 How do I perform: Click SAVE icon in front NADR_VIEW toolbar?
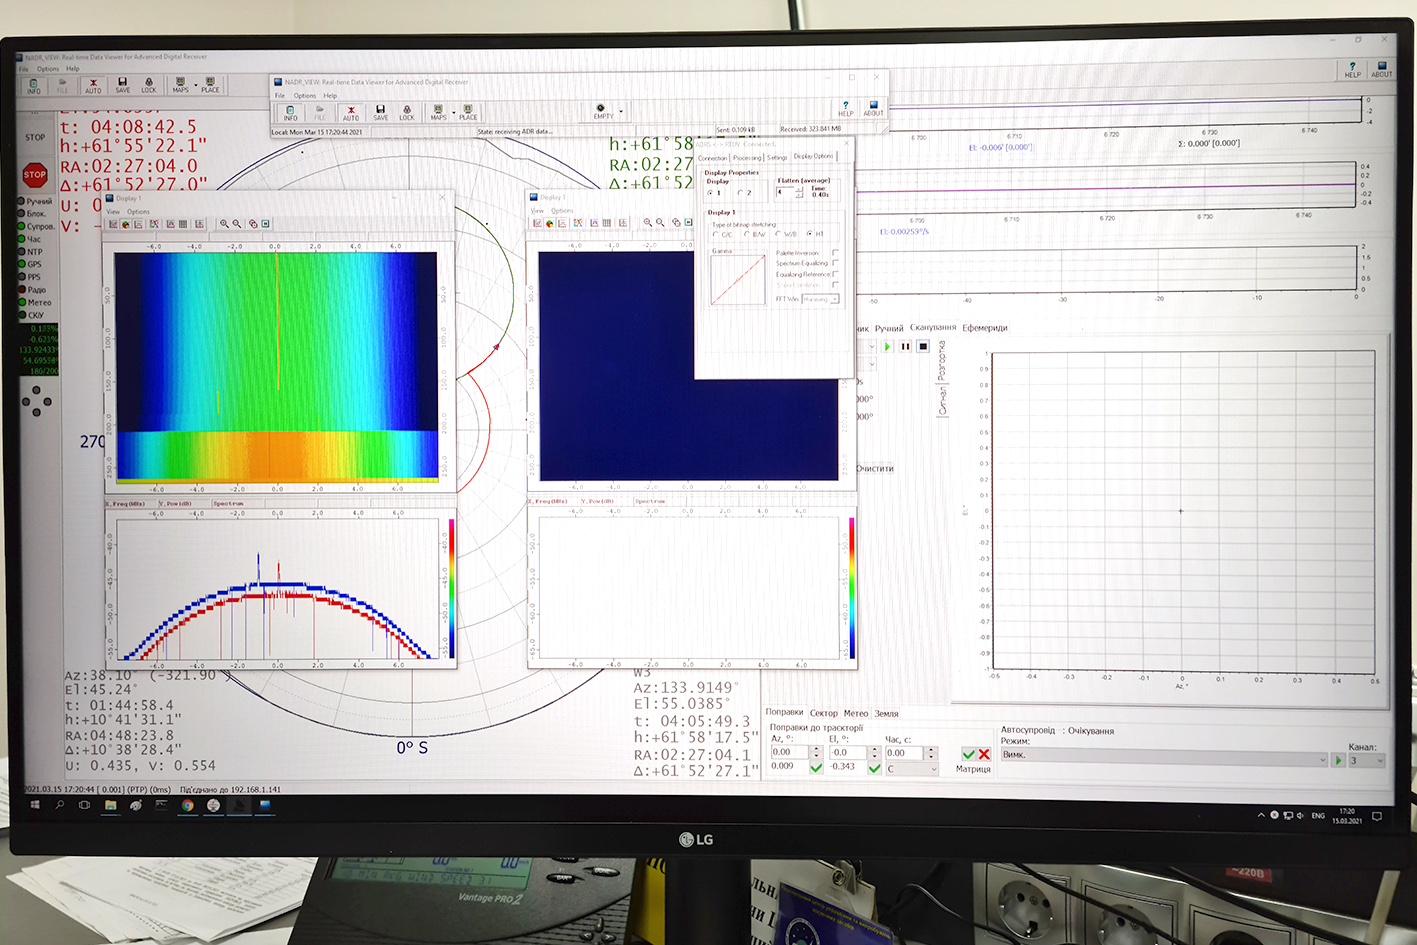[380, 112]
